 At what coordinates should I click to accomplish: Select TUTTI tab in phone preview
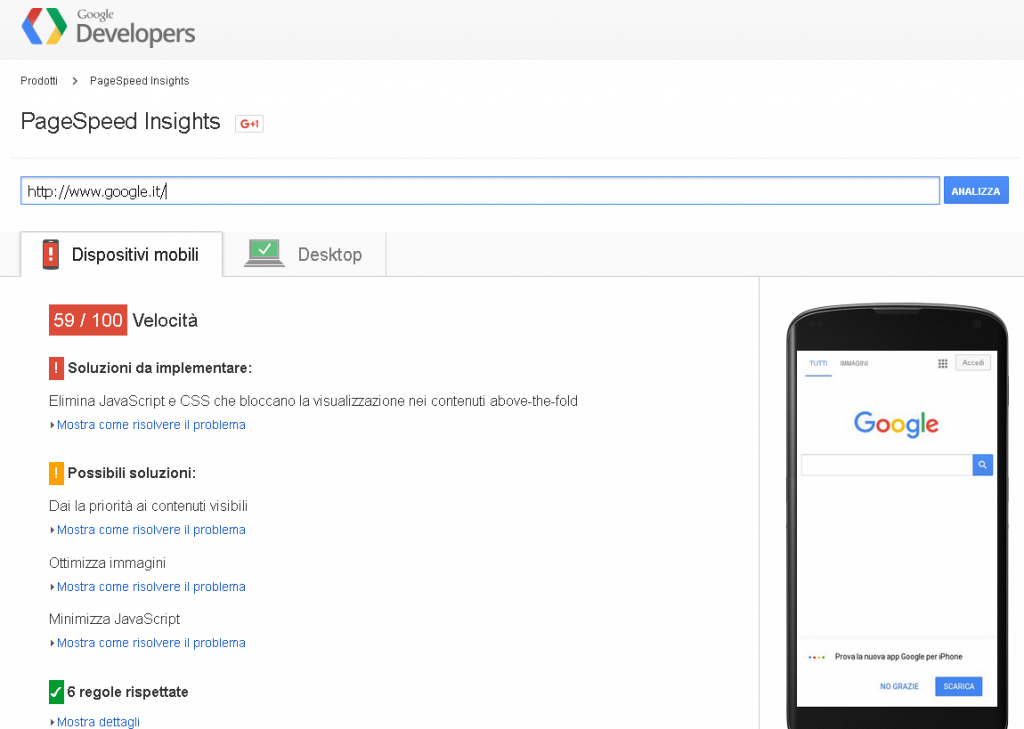[x=818, y=363]
